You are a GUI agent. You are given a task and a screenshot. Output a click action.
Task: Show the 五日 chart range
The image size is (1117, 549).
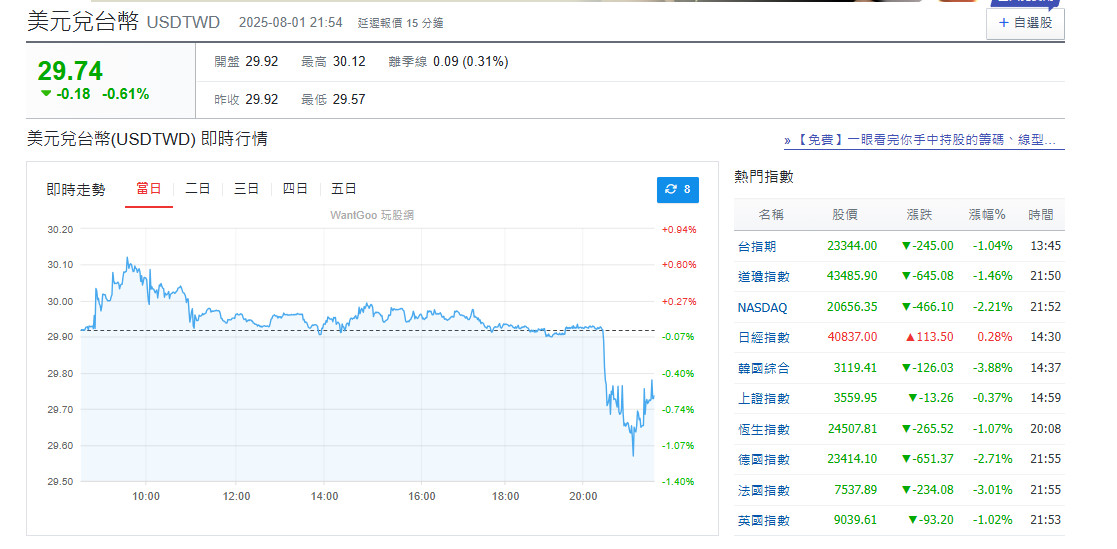tap(344, 188)
